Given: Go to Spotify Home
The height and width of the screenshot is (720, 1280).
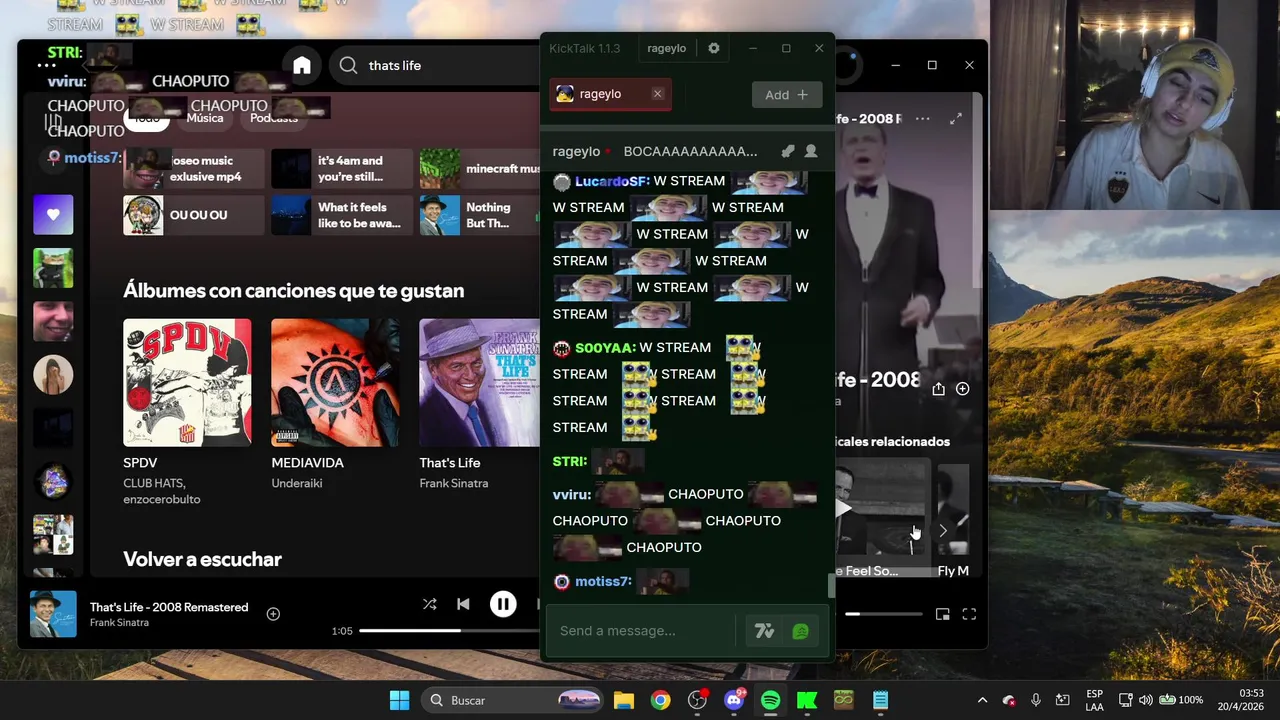Looking at the screenshot, I should (302, 65).
